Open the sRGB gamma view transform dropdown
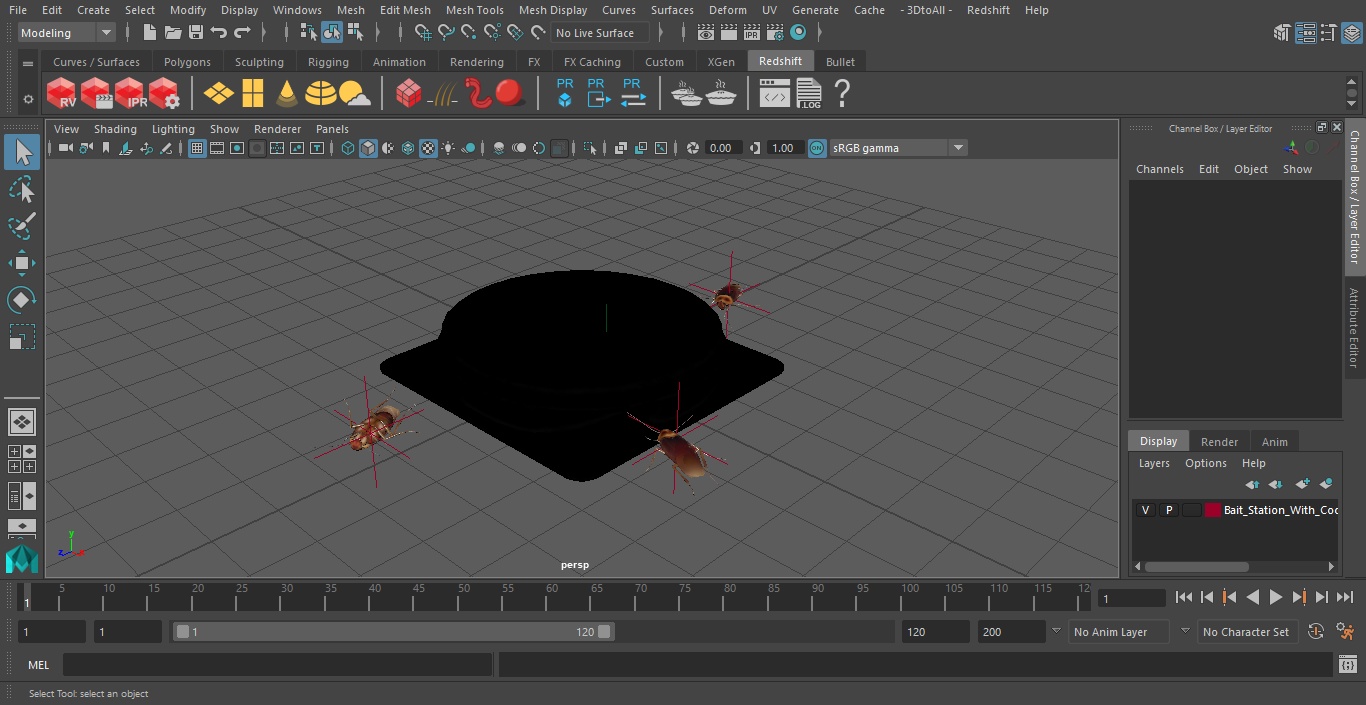1366x705 pixels. click(x=897, y=148)
